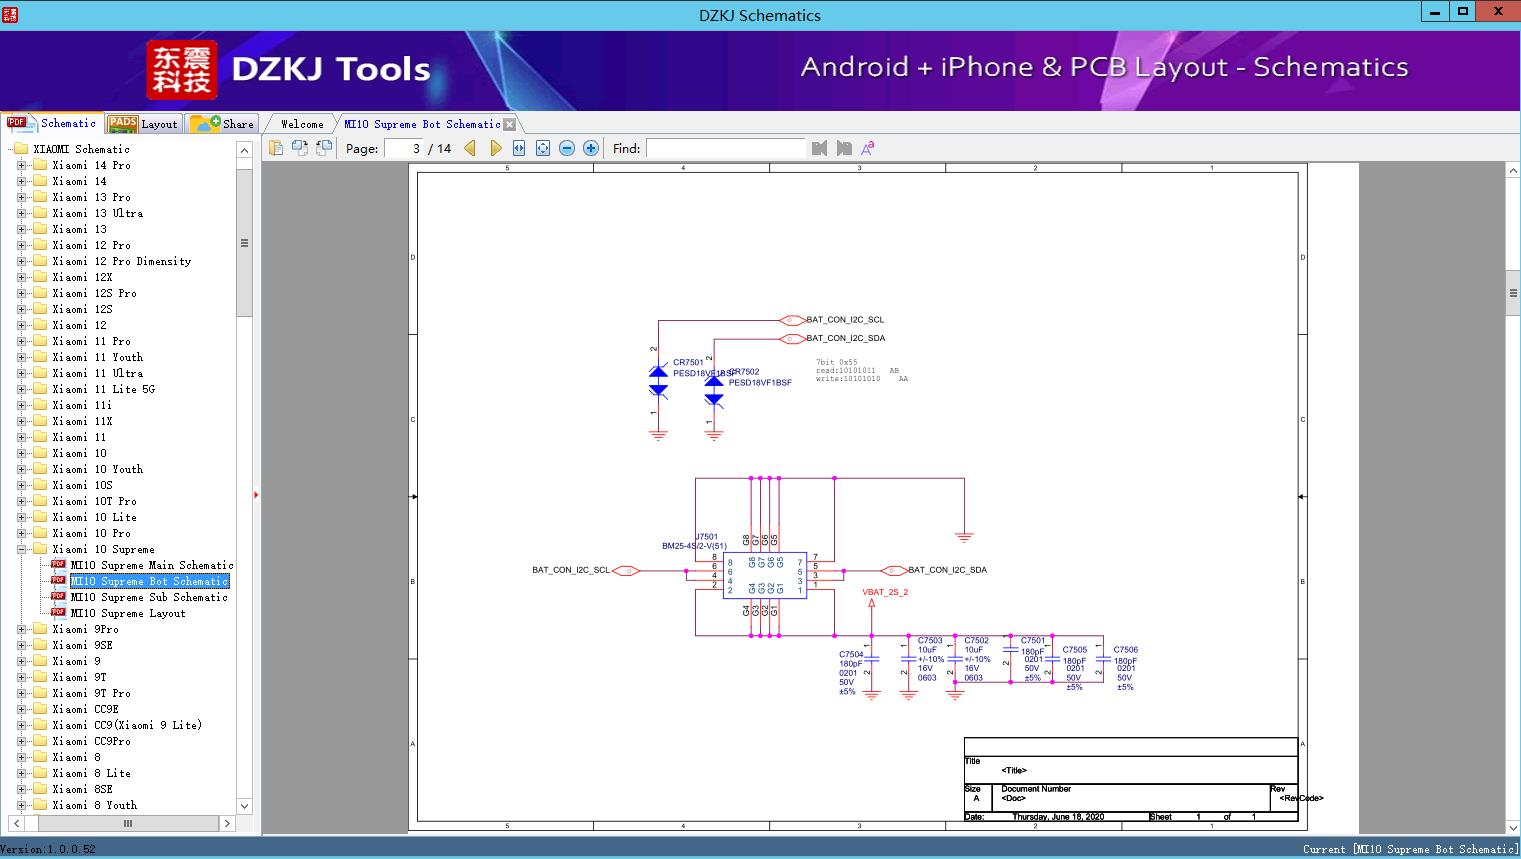The image size is (1521, 859).
Task: Click the tree horizontal scrollbar thumb
Action: 128,824
